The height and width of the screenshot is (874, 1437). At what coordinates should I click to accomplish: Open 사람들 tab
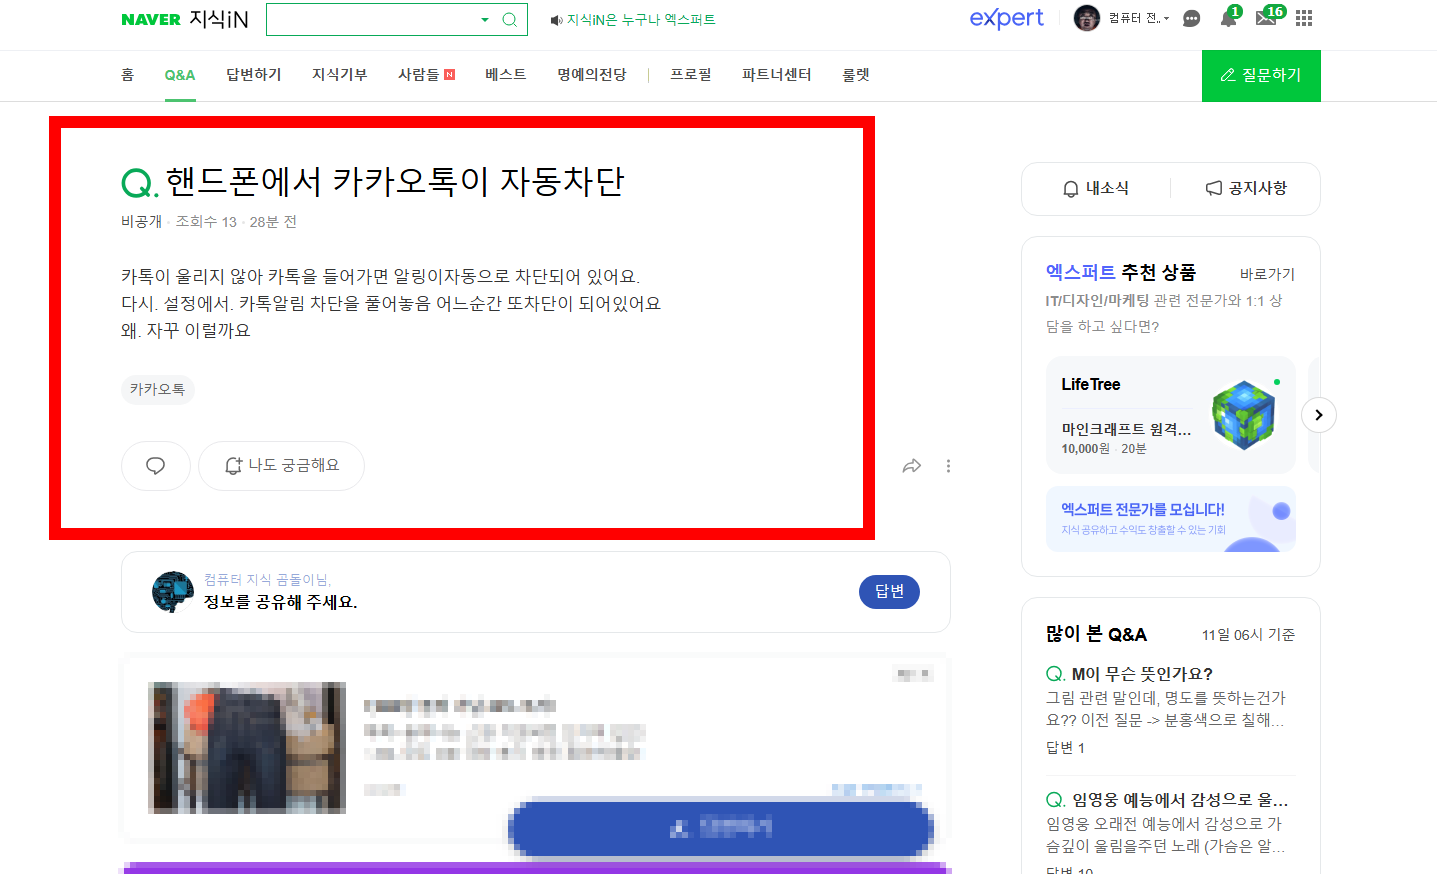[x=426, y=75]
